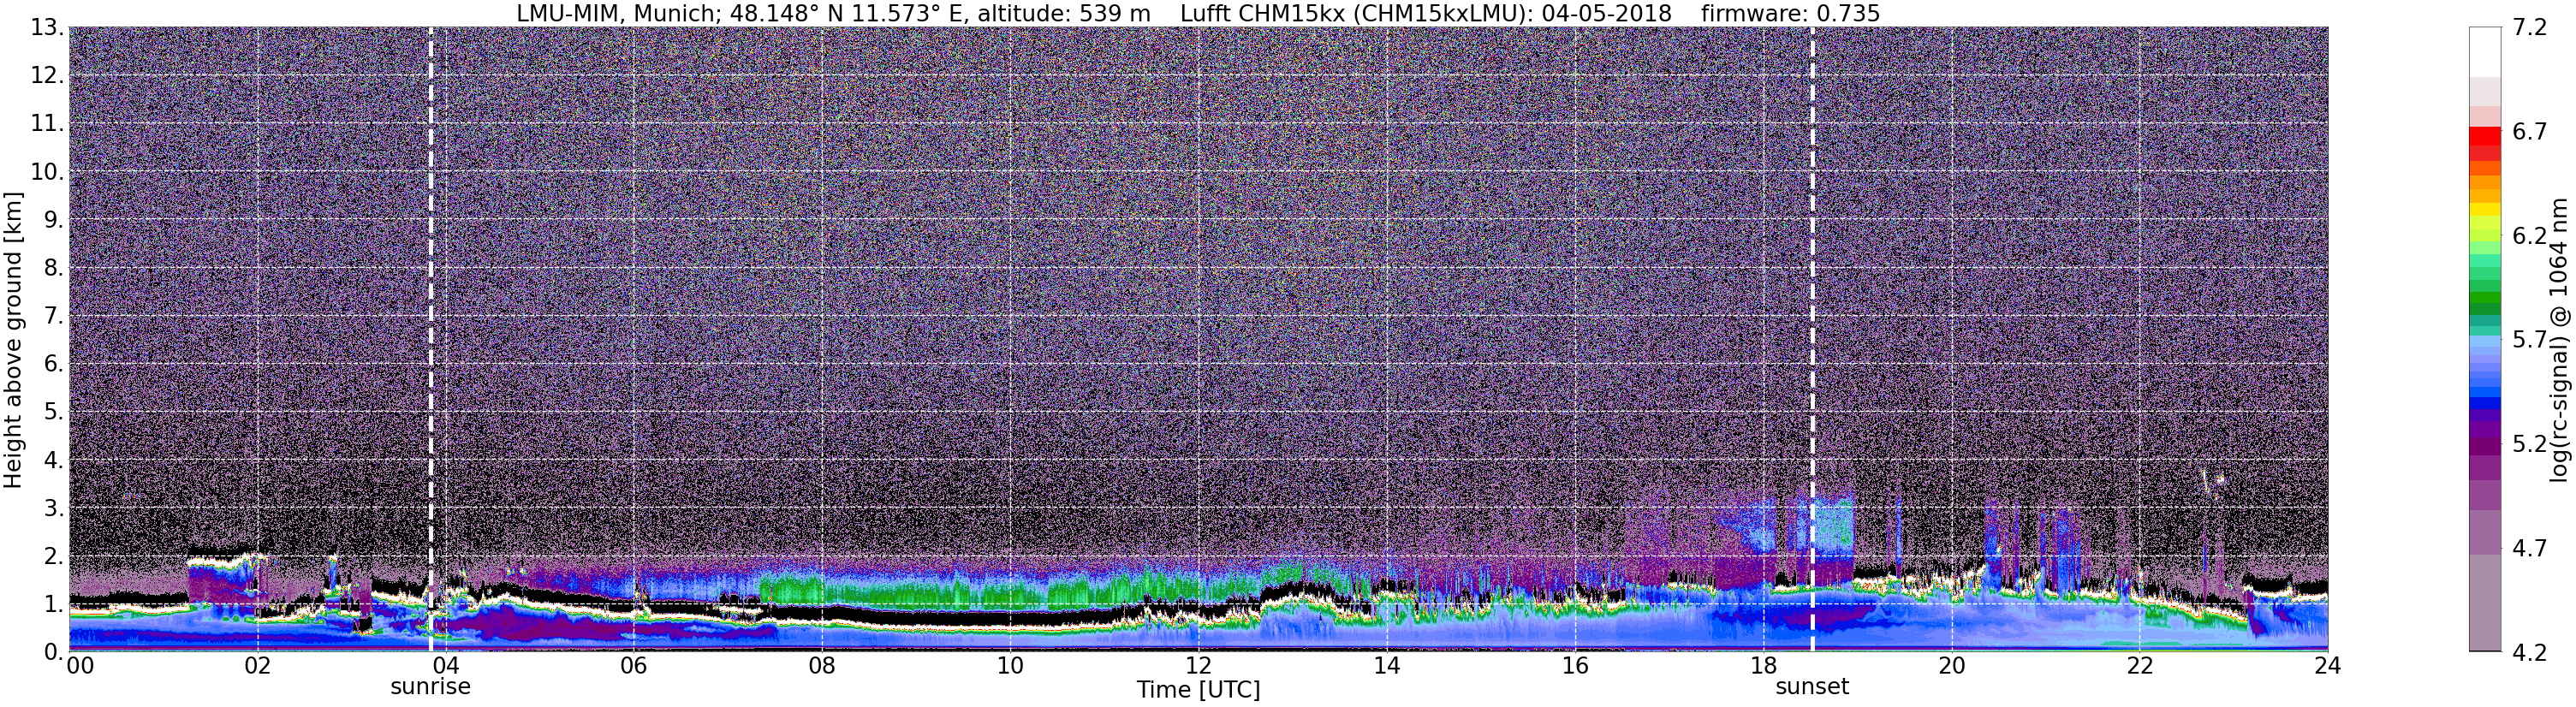
Task: Click the colorbar tick value '6.2'
Action: point(2529,236)
